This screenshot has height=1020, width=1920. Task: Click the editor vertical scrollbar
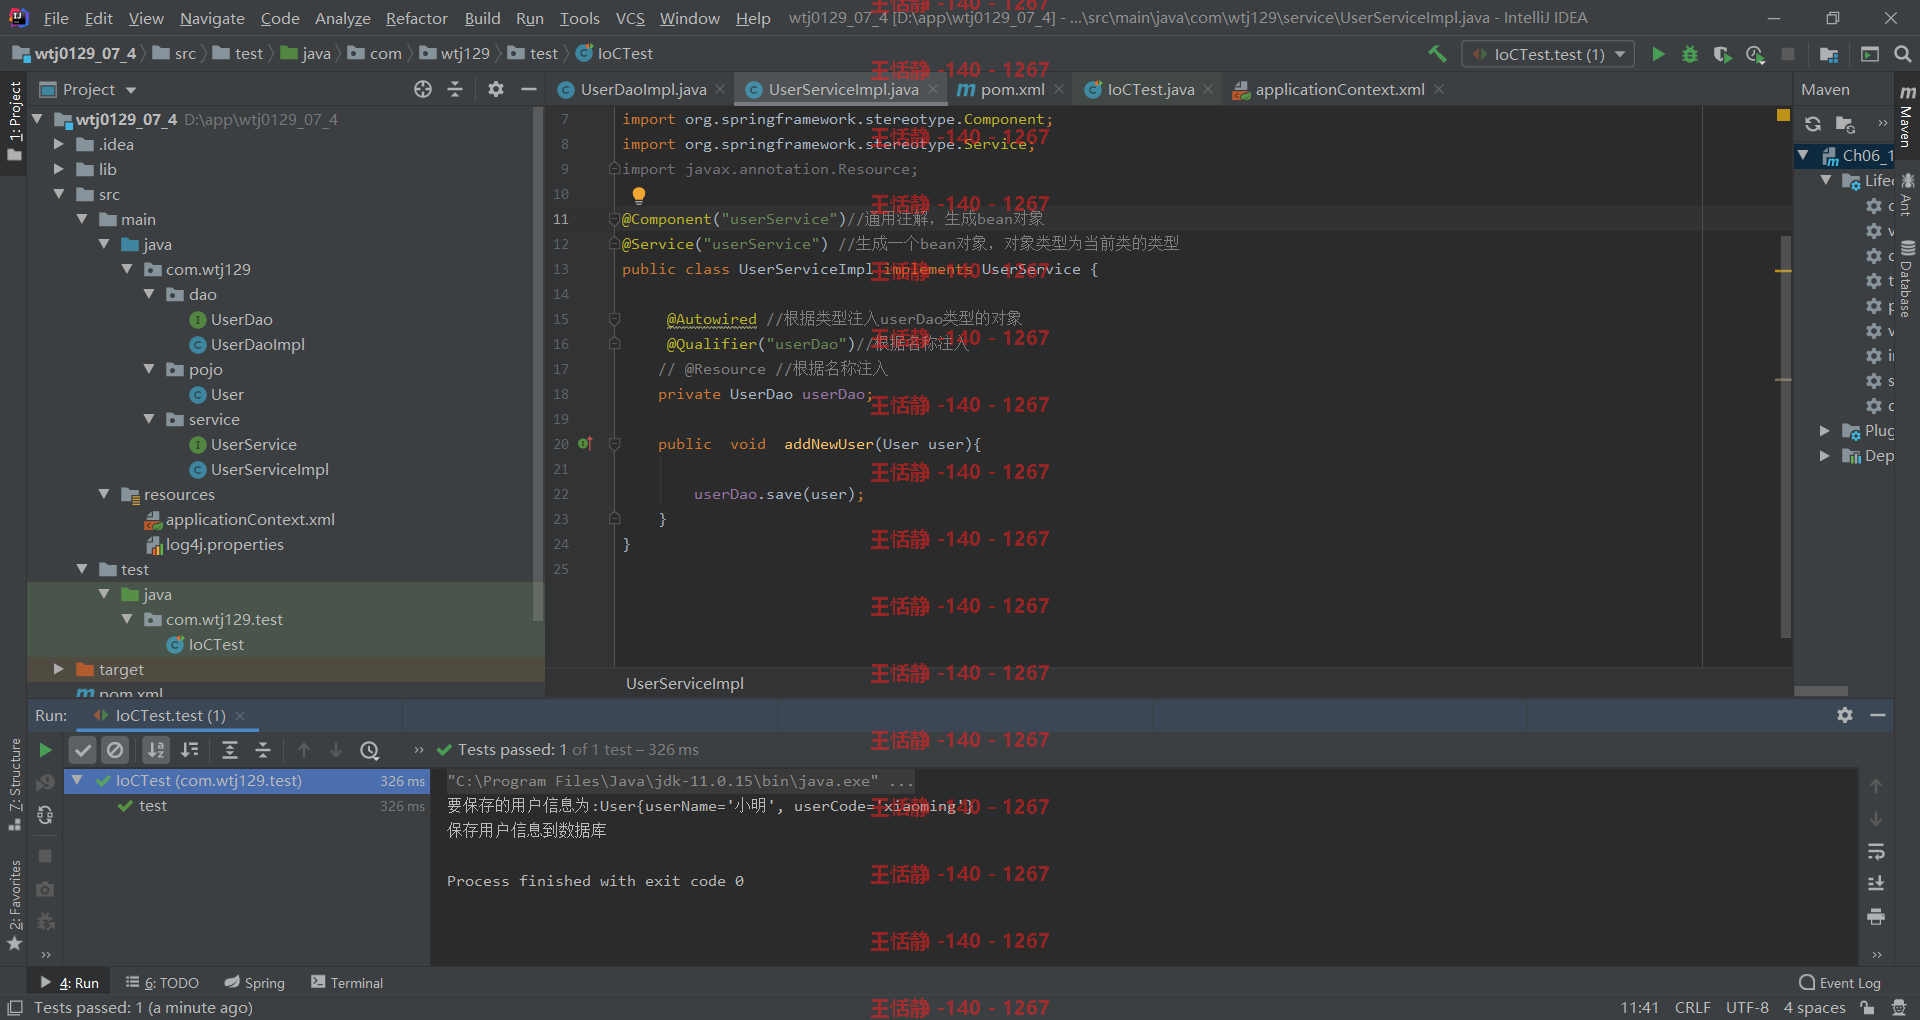pos(1785,436)
